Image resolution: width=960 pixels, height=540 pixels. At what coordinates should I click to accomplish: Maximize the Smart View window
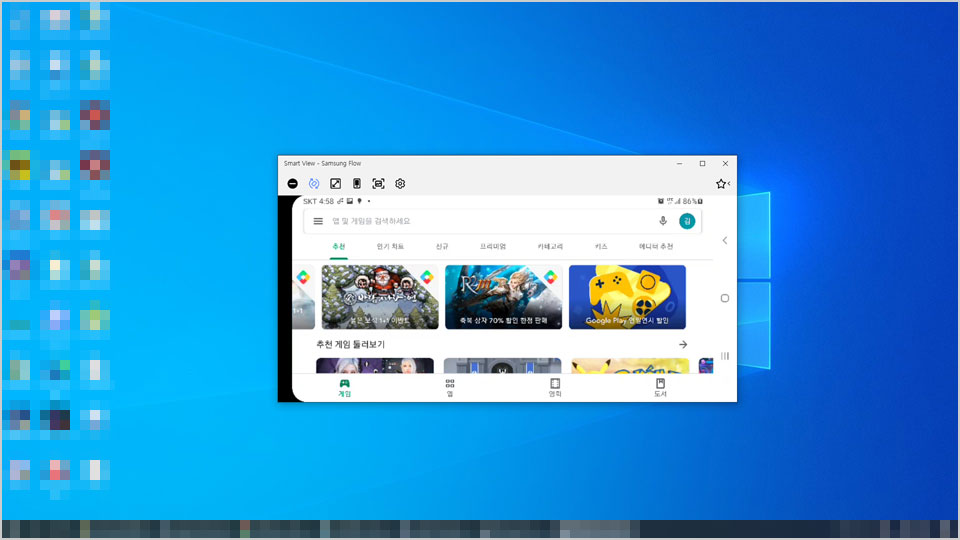[x=702, y=163]
